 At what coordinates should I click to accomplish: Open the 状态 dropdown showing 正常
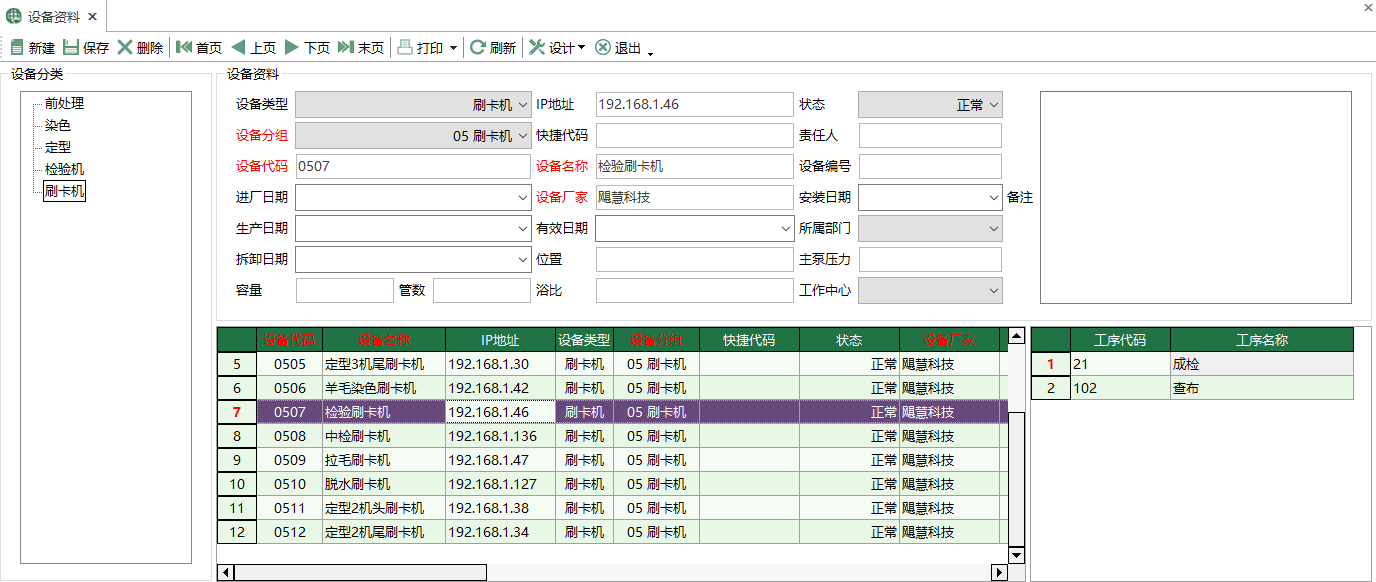click(x=994, y=105)
